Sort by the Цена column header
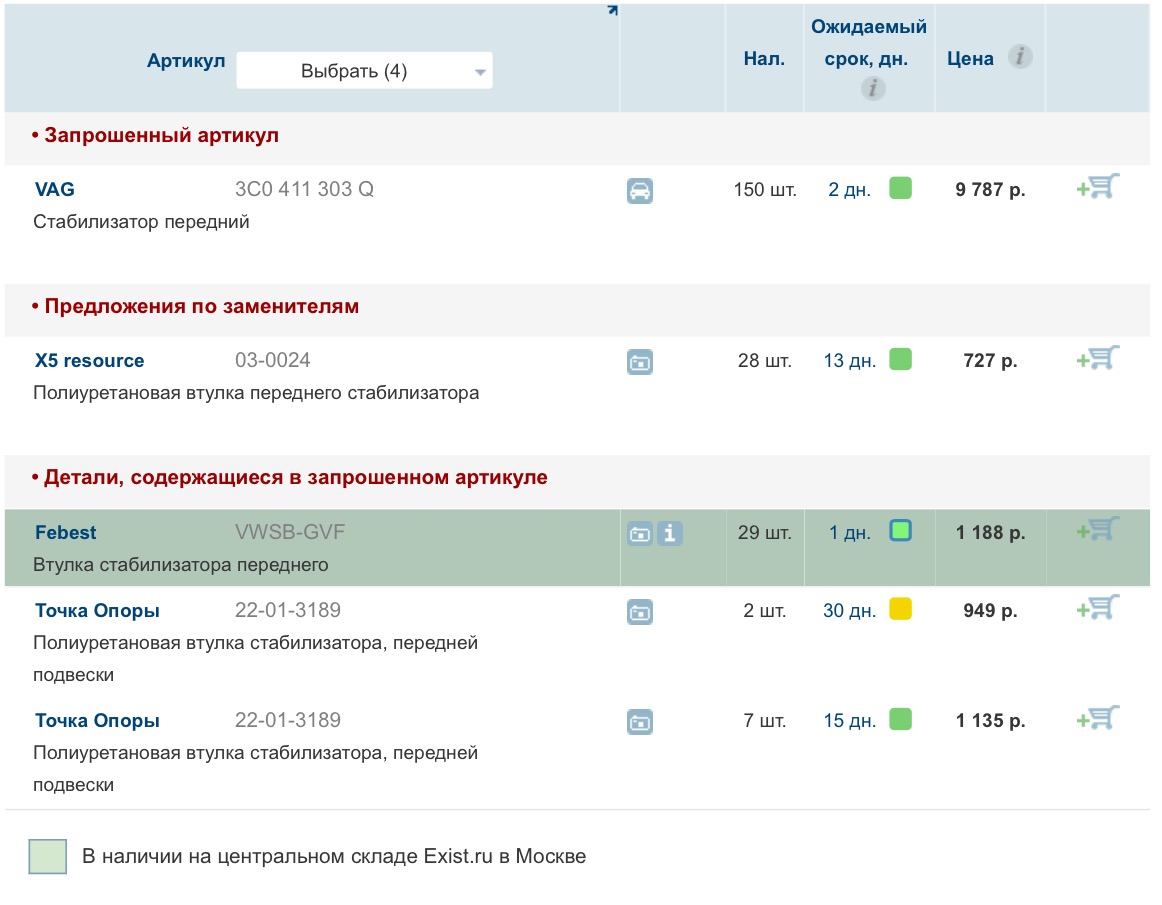This screenshot has height=905, width=1162. click(970, 58)
